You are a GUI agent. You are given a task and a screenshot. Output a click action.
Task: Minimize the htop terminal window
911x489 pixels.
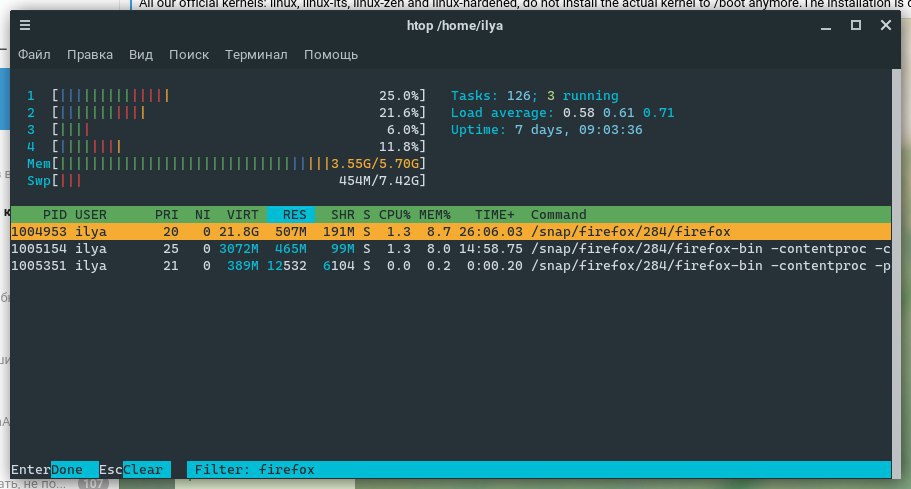point(826,26)
